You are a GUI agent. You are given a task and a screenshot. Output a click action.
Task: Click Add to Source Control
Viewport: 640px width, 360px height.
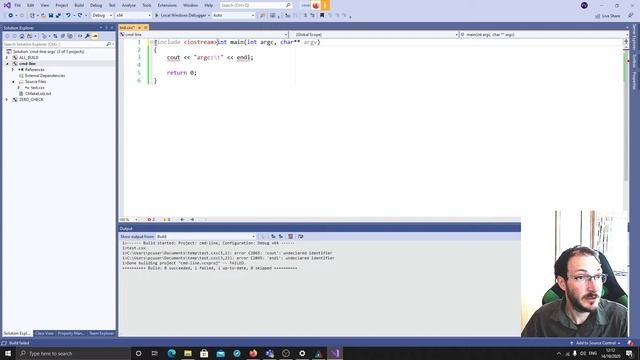pyautogui.click(x=596, y=343)
